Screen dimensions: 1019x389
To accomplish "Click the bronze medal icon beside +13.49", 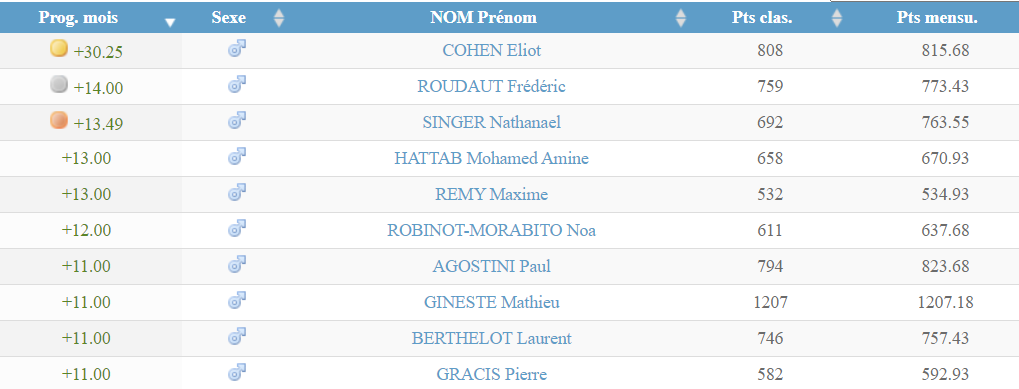I will [59, 120].
